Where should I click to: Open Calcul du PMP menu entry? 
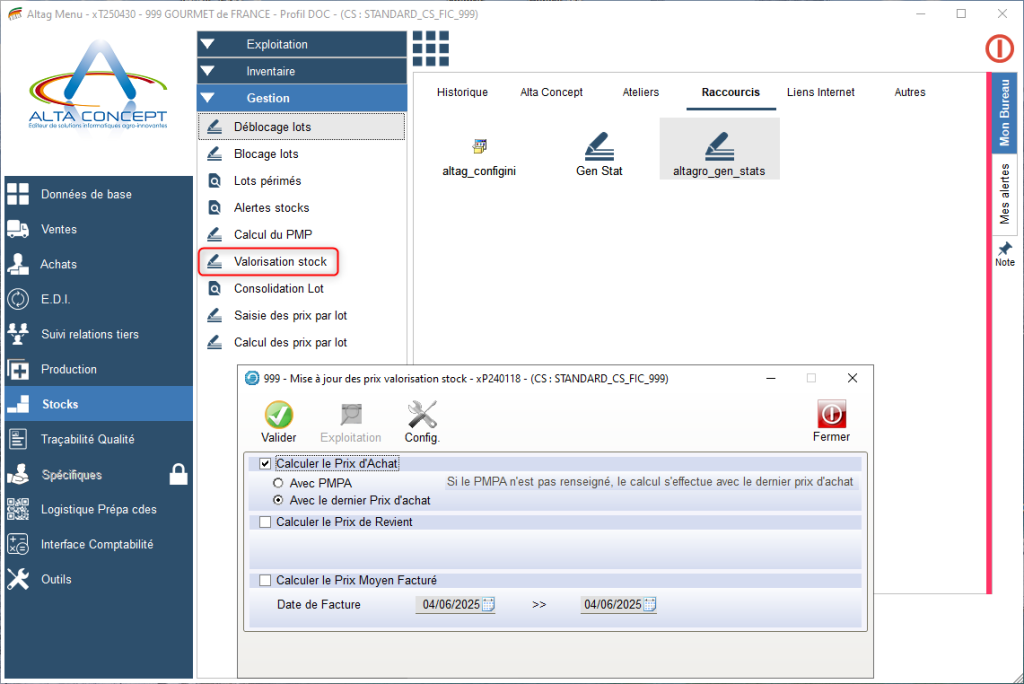(272, 235)
